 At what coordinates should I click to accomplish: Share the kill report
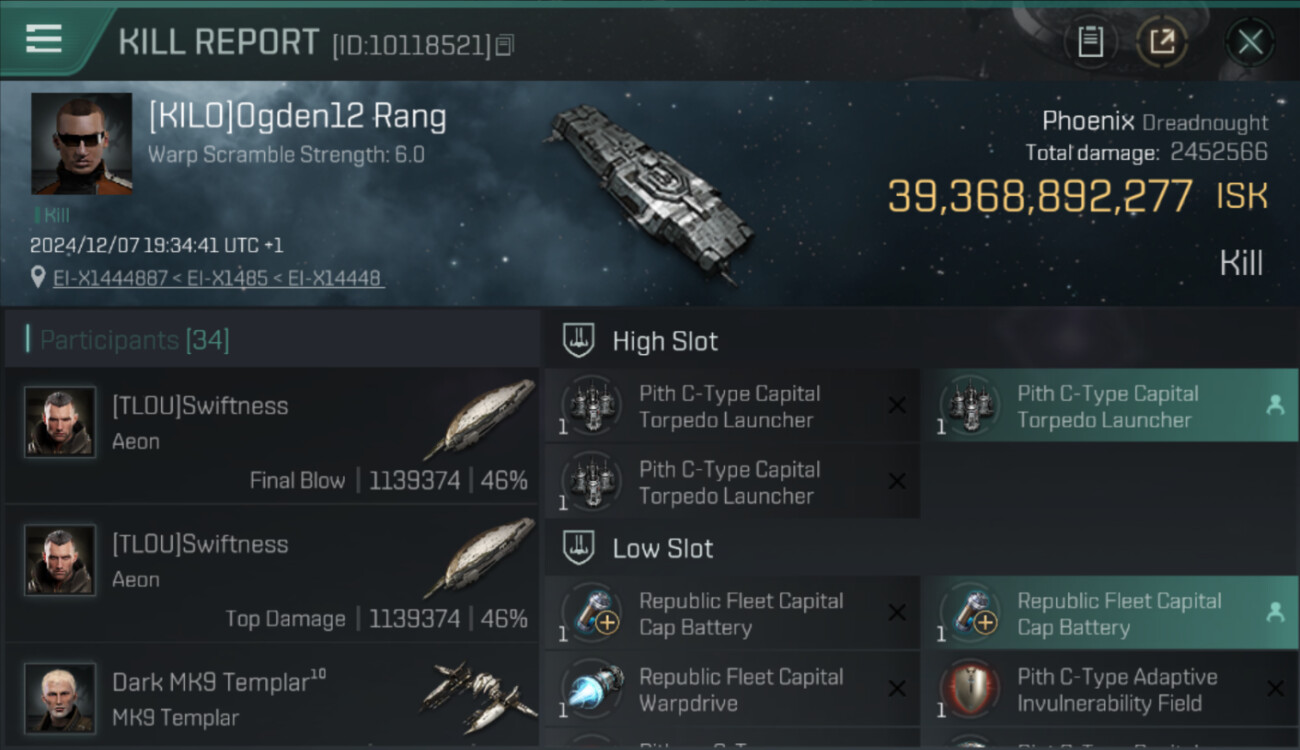coord(1162,42)
